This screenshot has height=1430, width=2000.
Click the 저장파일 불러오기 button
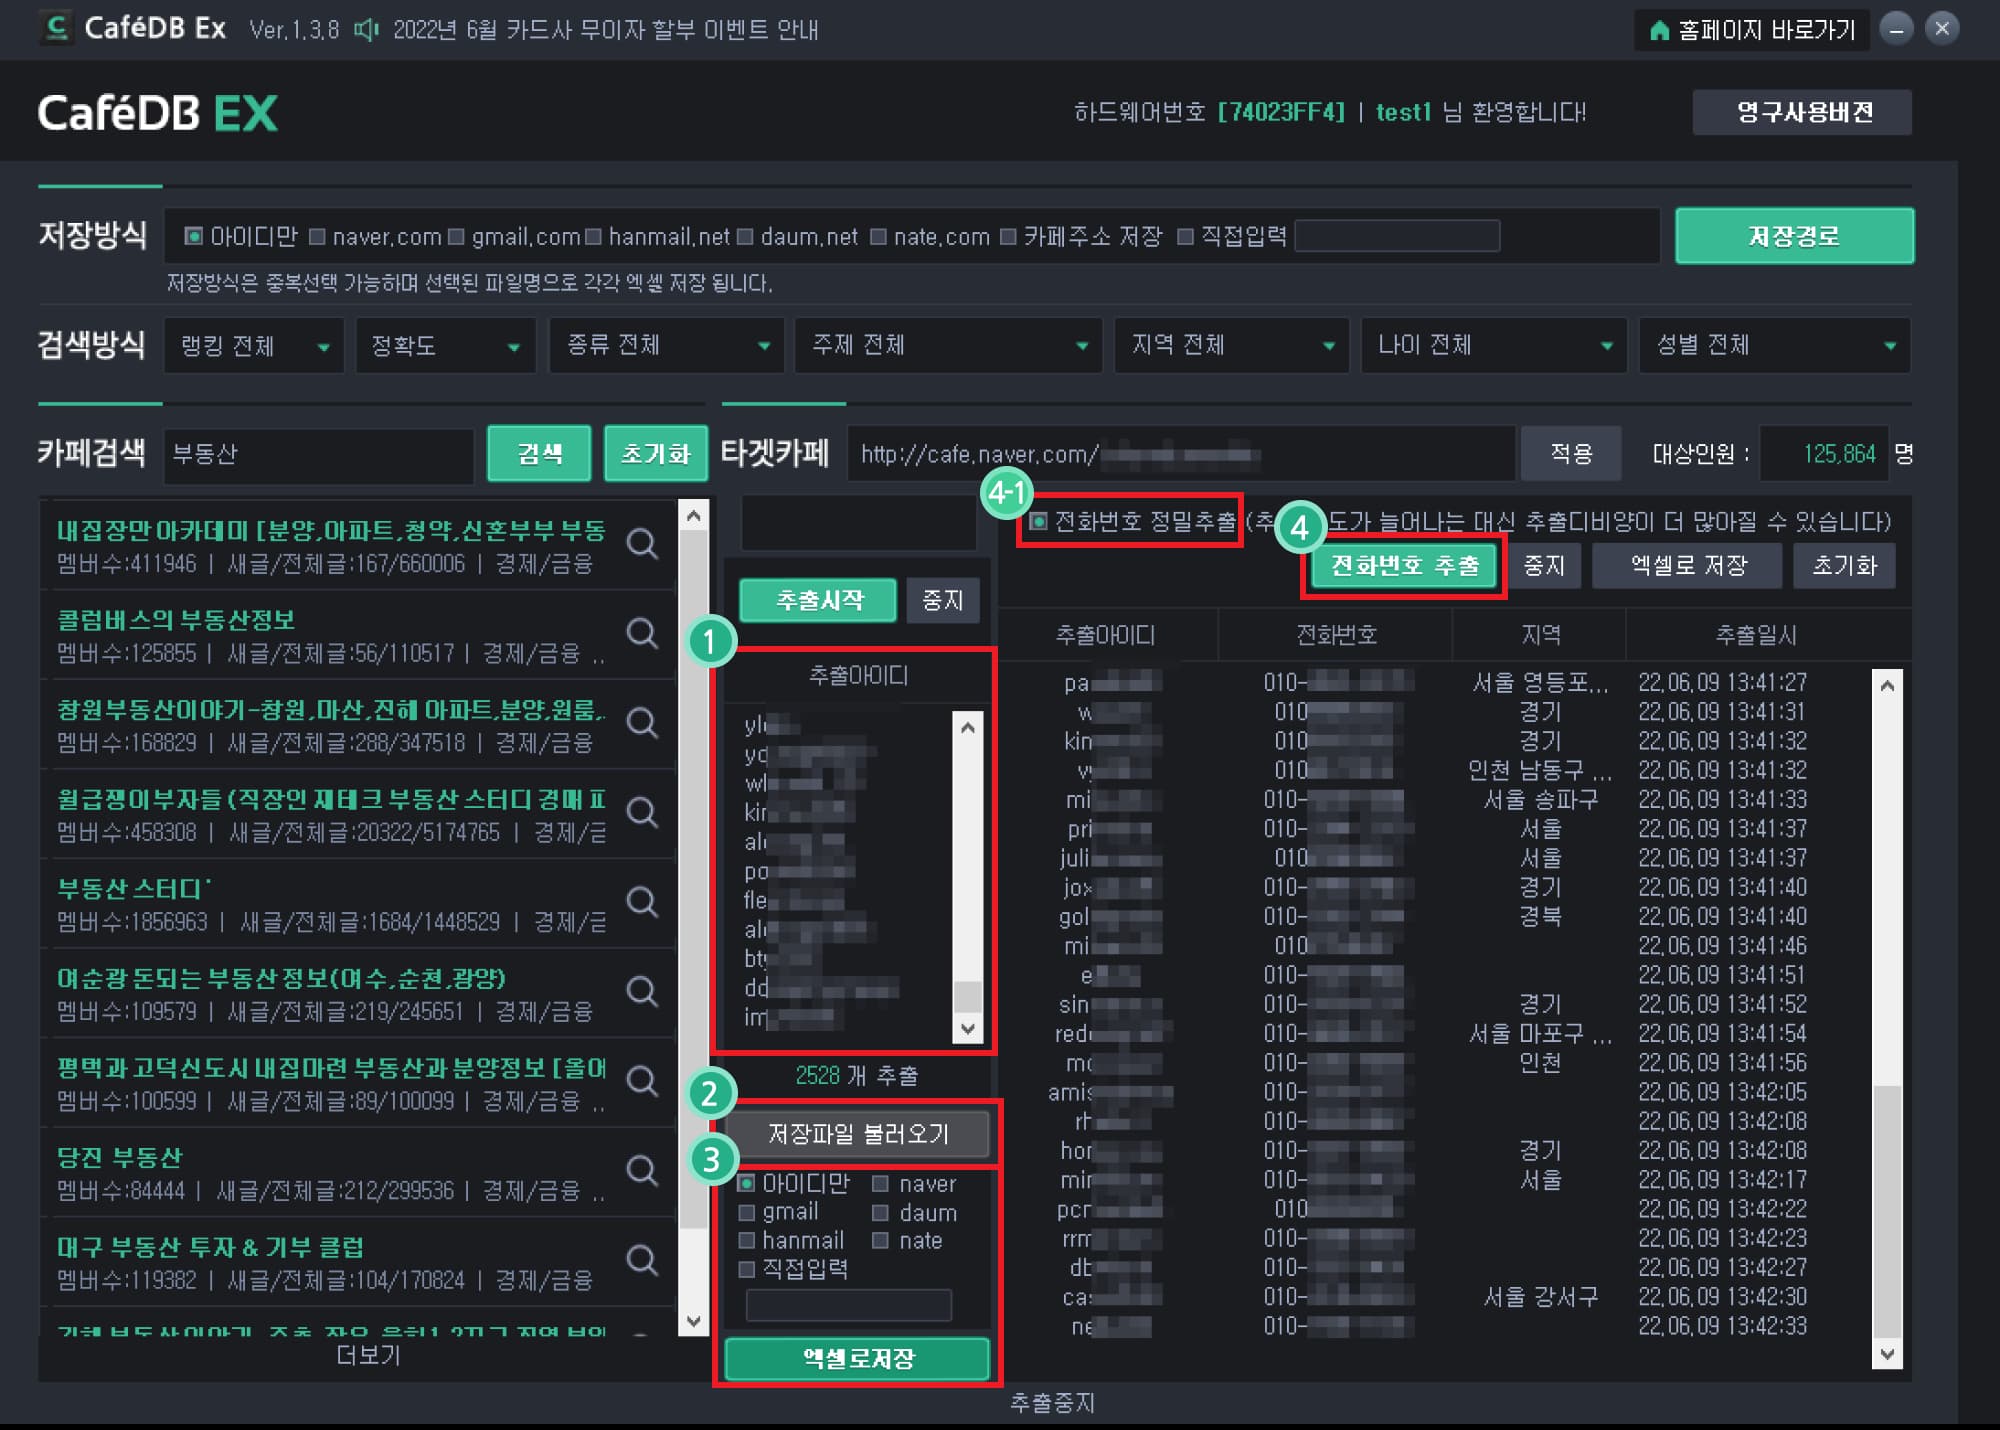point(857,1134)
